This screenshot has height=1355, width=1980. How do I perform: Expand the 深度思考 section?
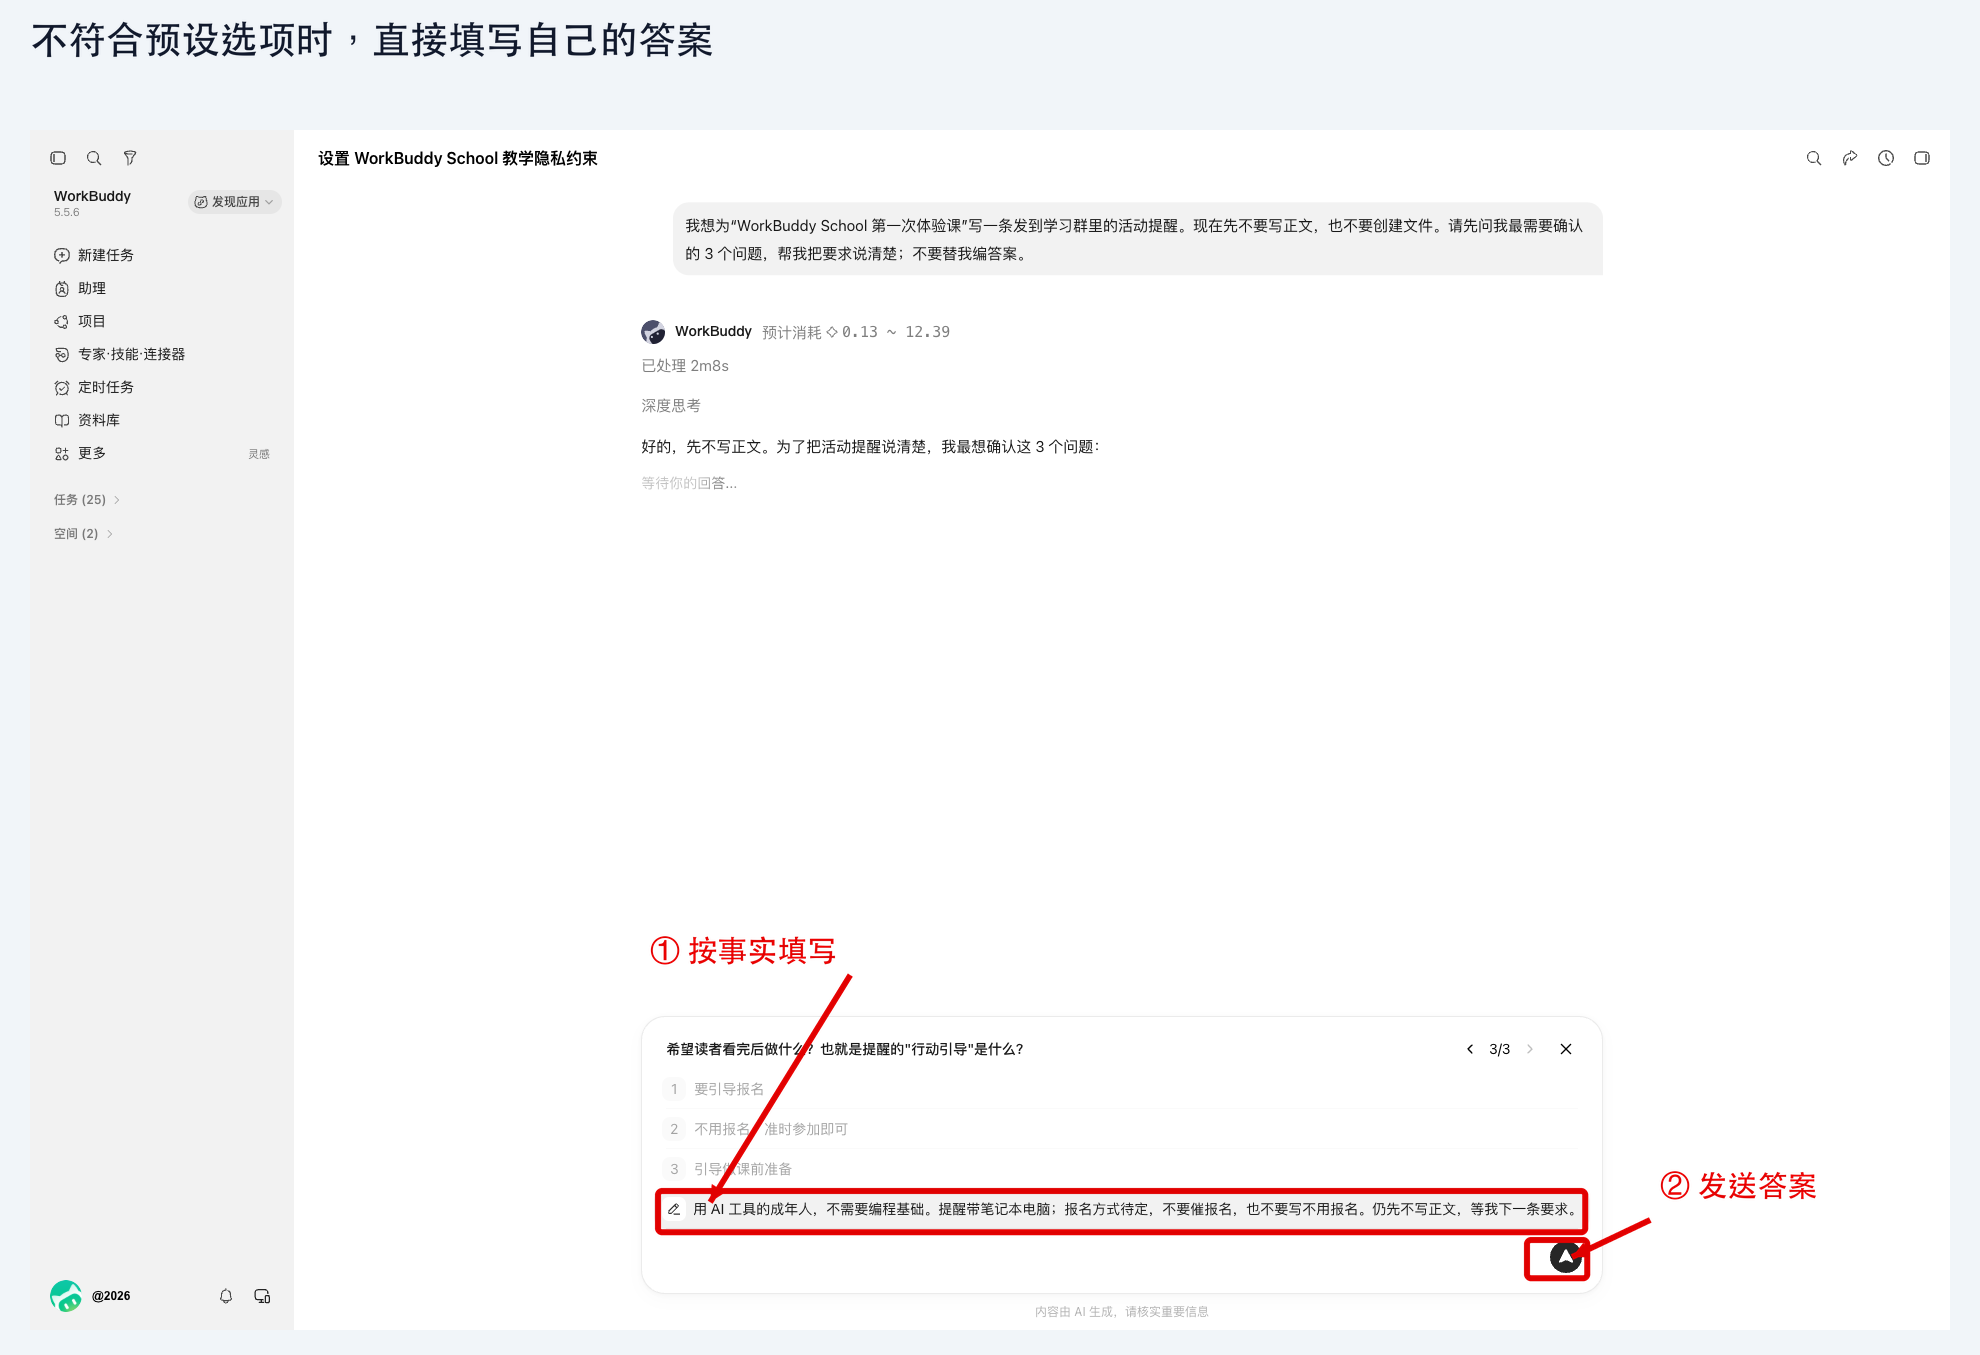pyautogui.click(x=671, y=406)
